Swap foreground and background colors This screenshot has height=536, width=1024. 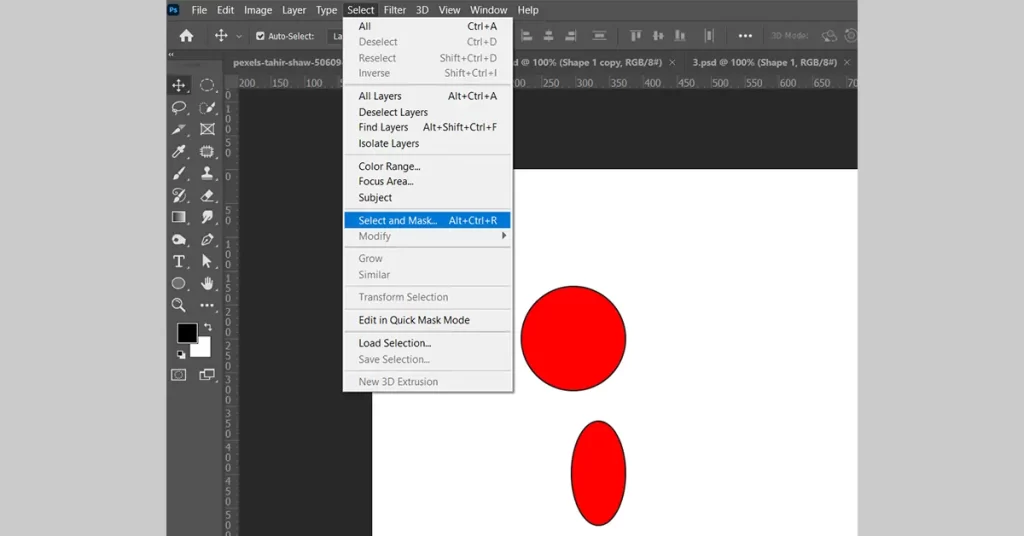(x=208, y=326)
